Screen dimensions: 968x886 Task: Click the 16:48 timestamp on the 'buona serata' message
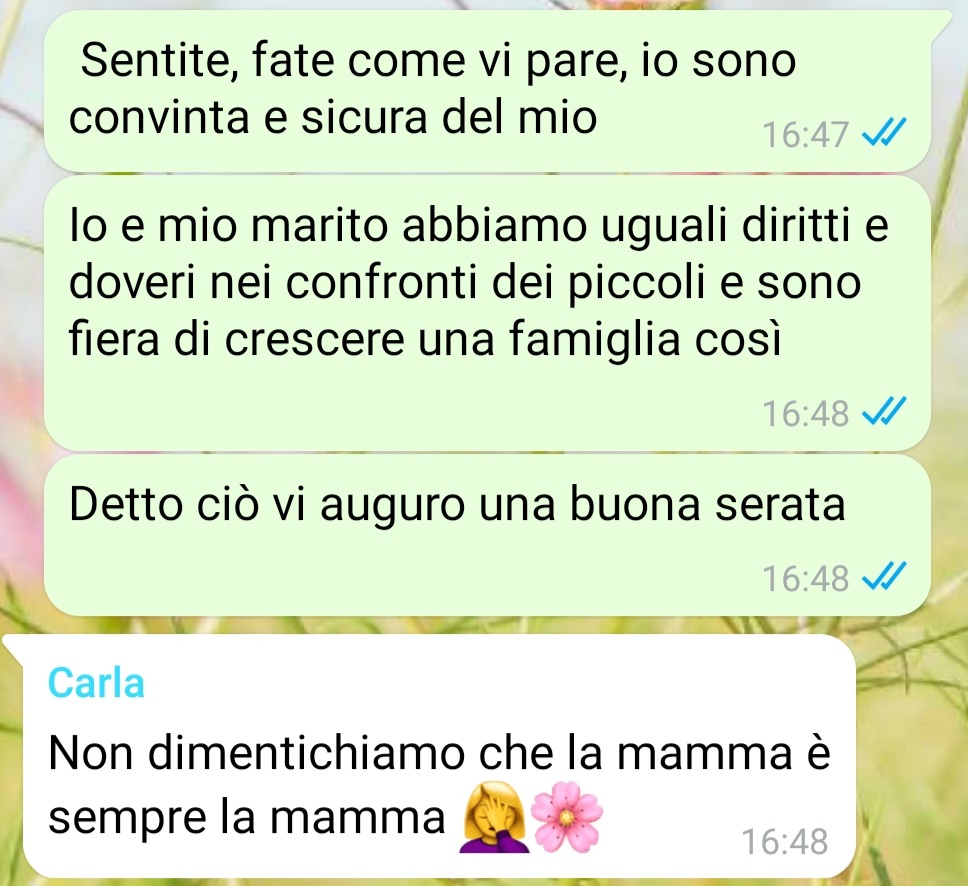[x=806, y=579]
